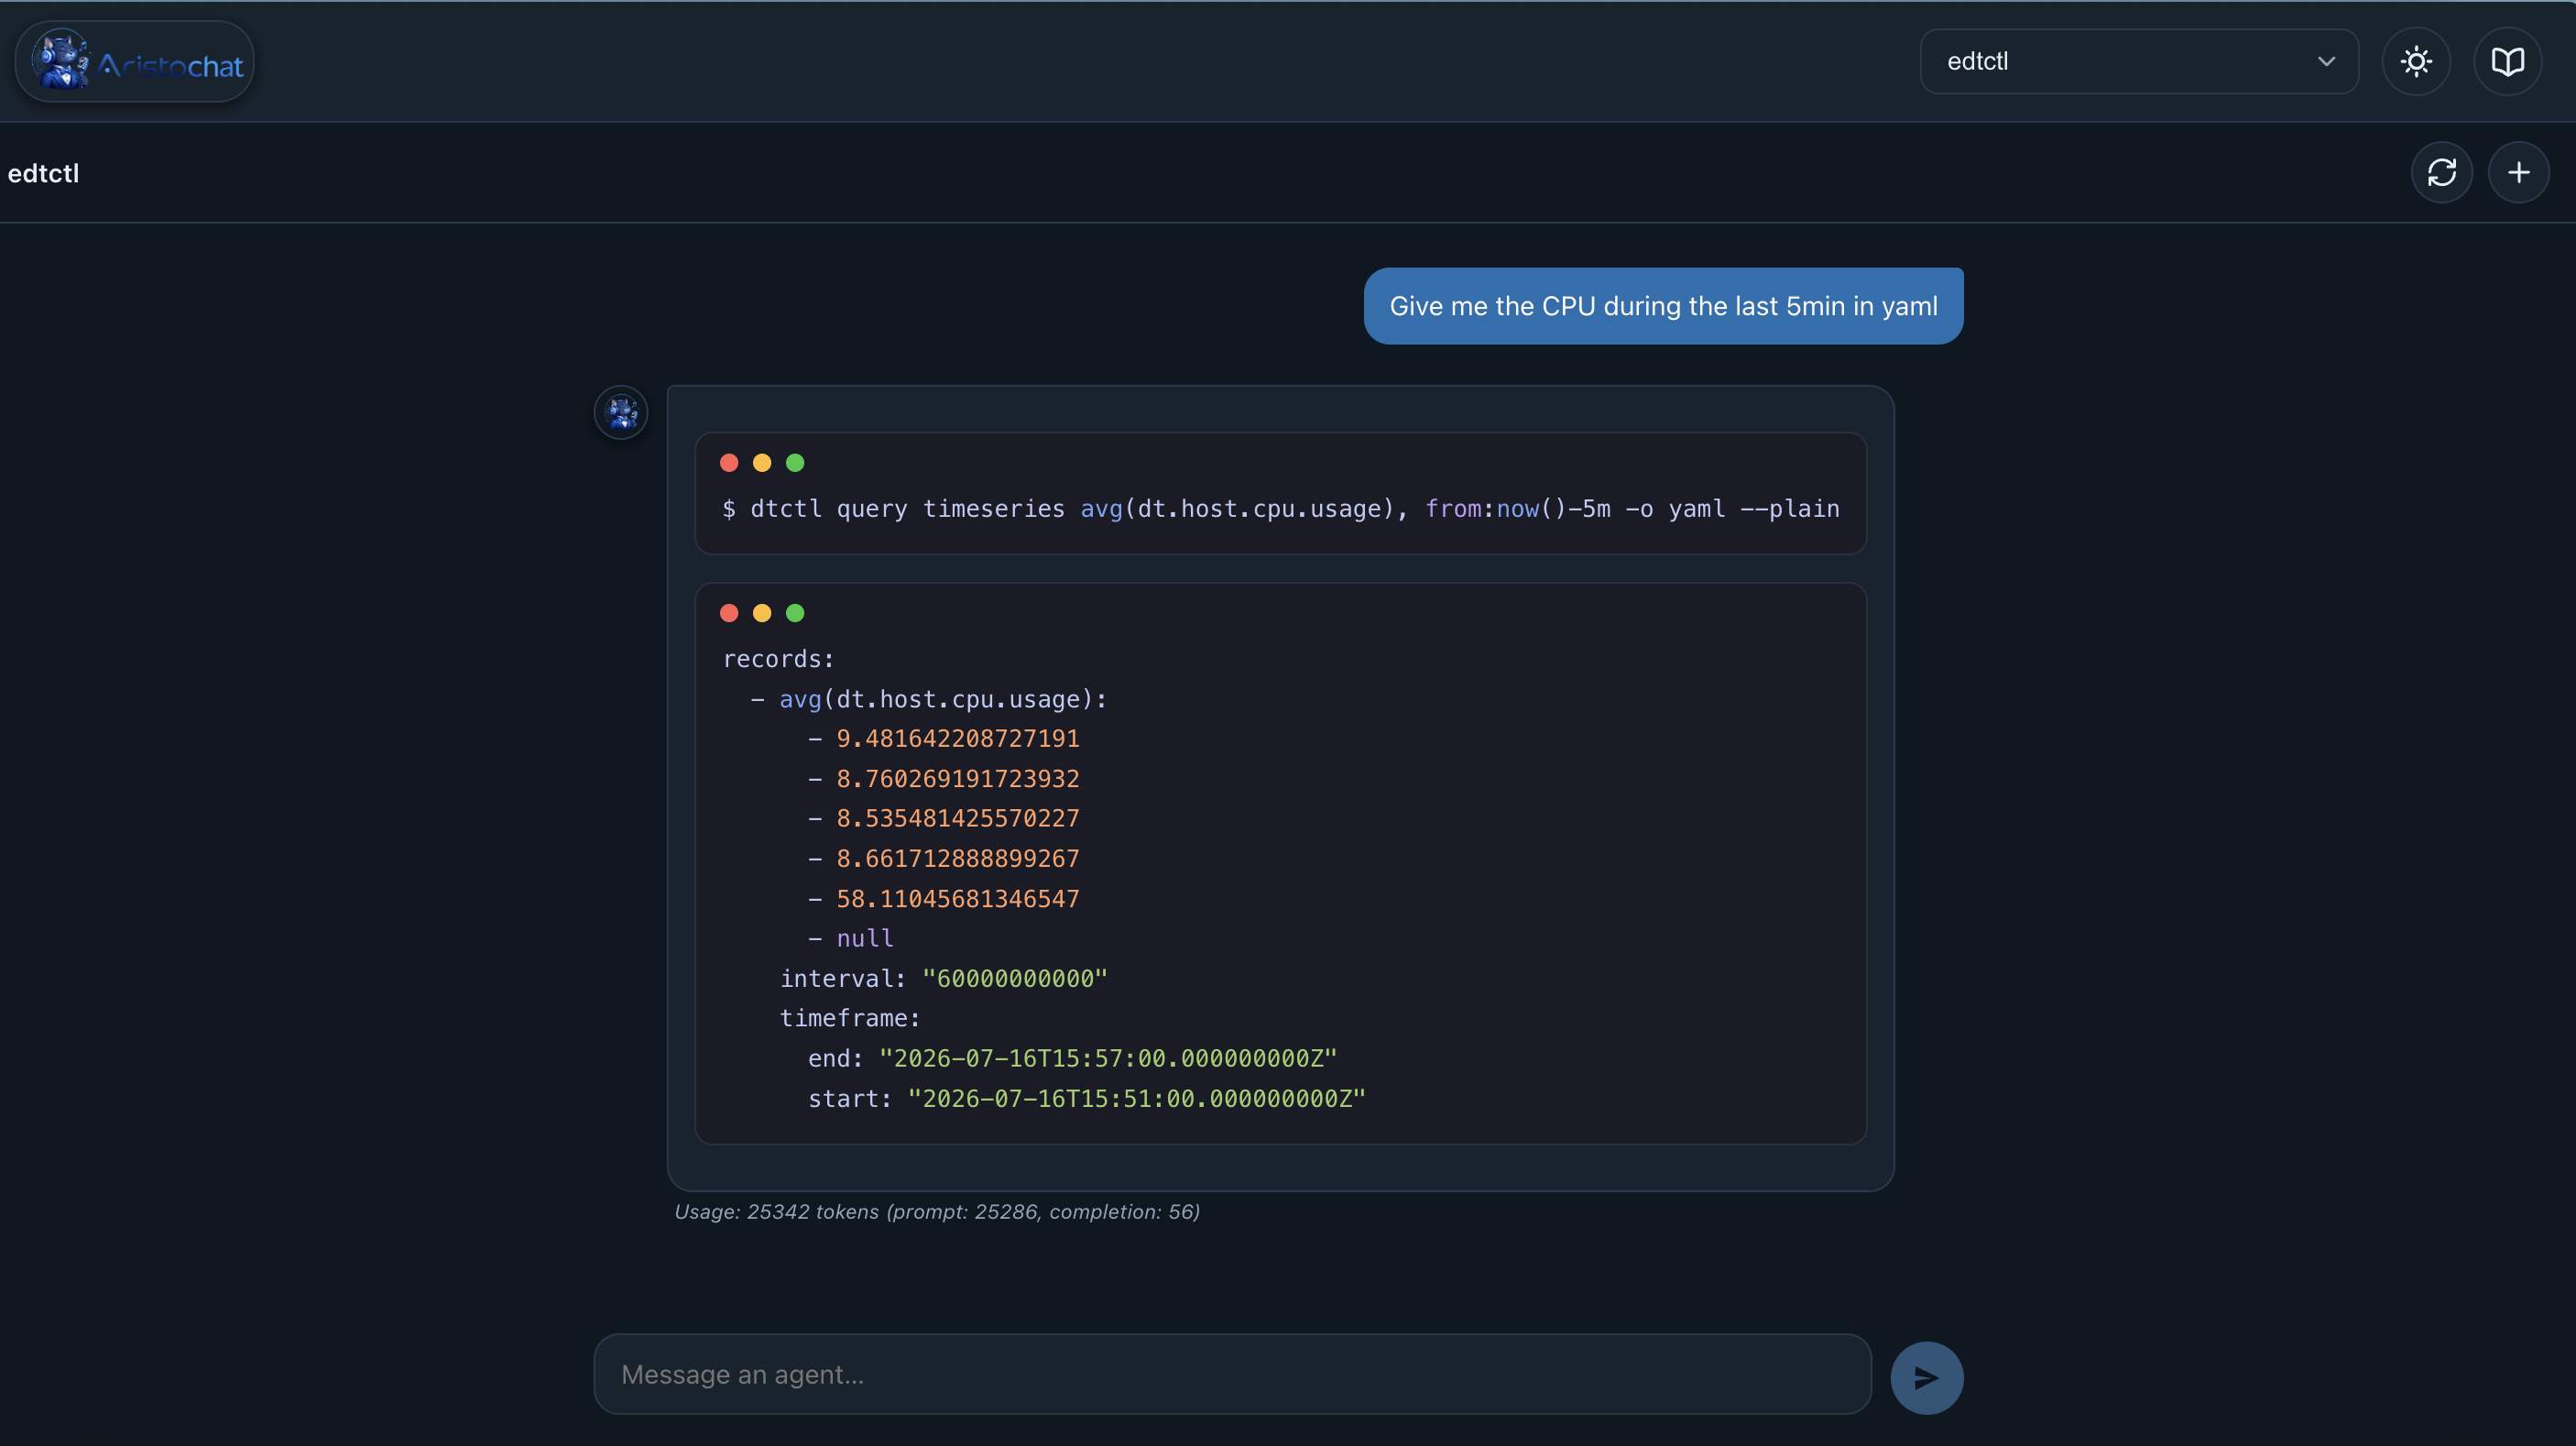The width and height of the screenshot is (2576, 1446).
Task: Click the edtctl conversation title
Action: pyautogui.click(x=43, y=174)
